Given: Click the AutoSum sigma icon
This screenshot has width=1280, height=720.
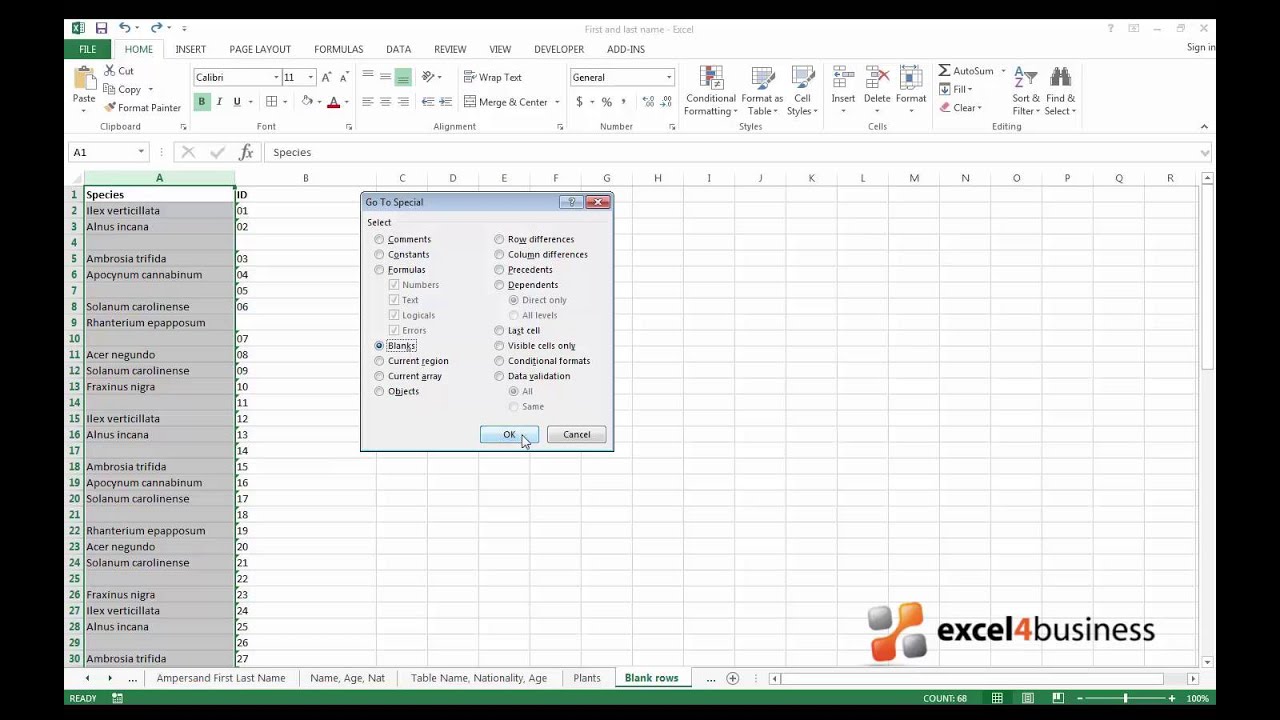Looking at the screenshot, I should (x=944, y=71).
